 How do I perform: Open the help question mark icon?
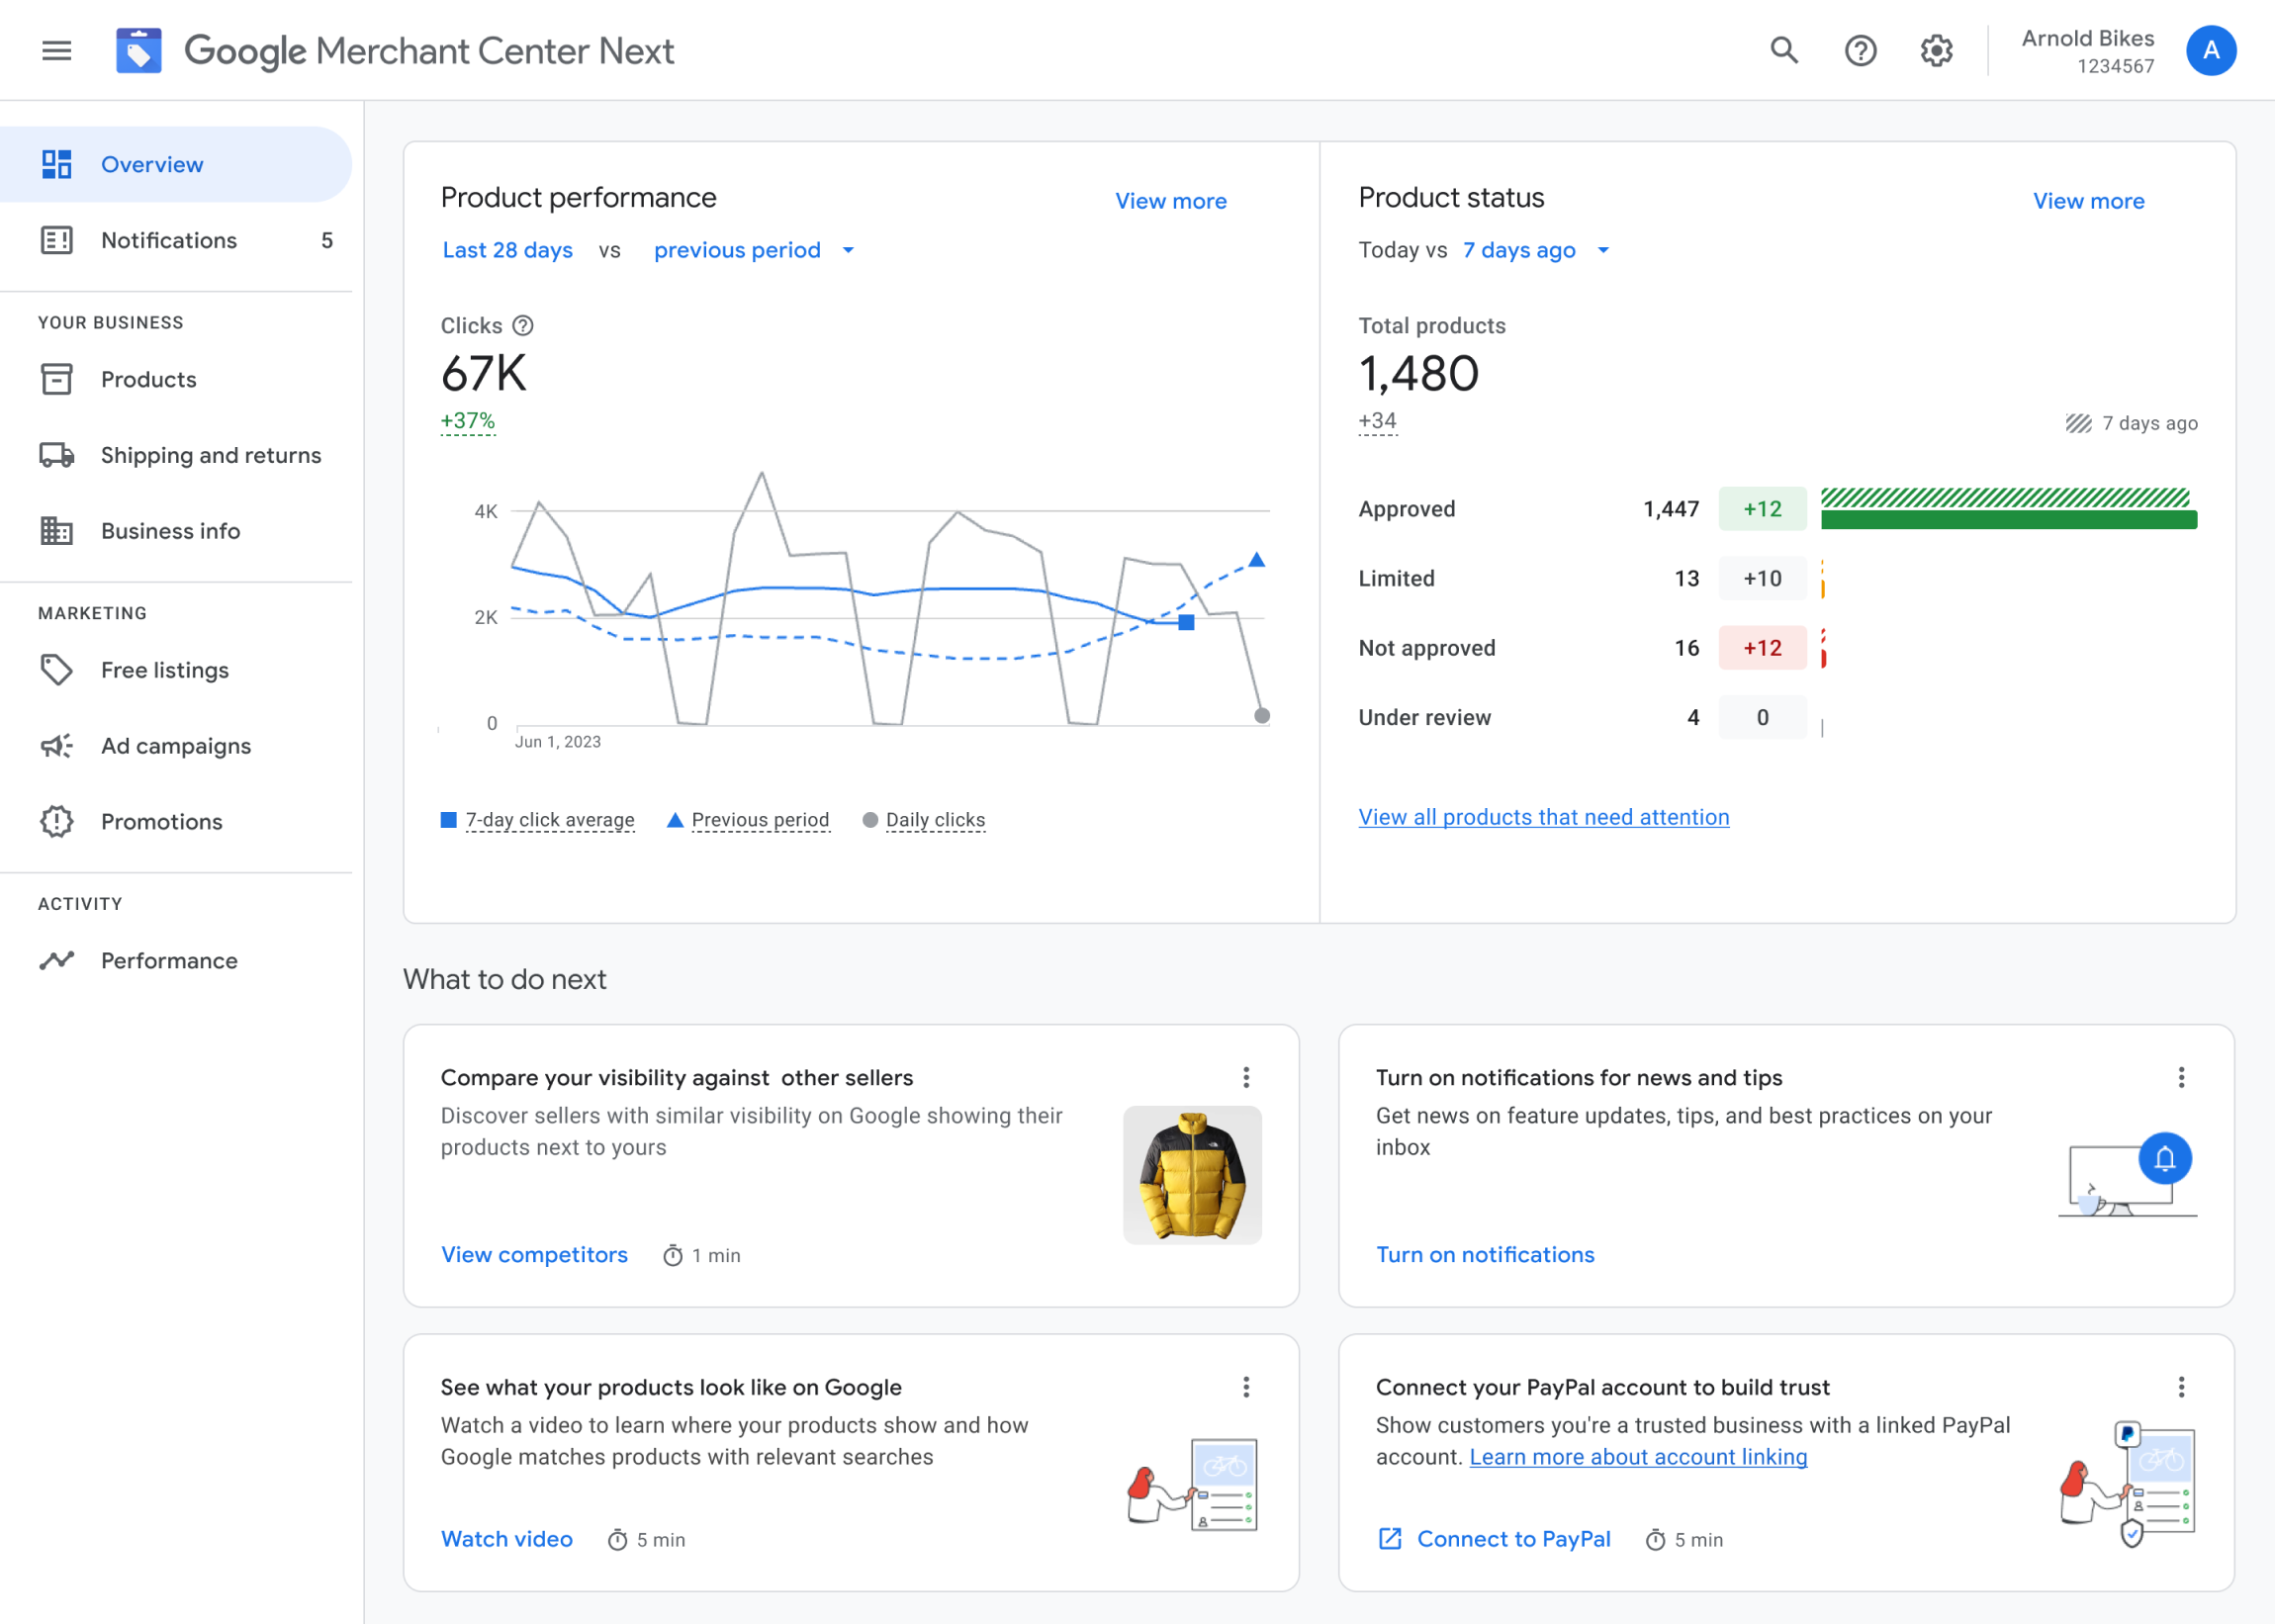(x=1860, y=50)
